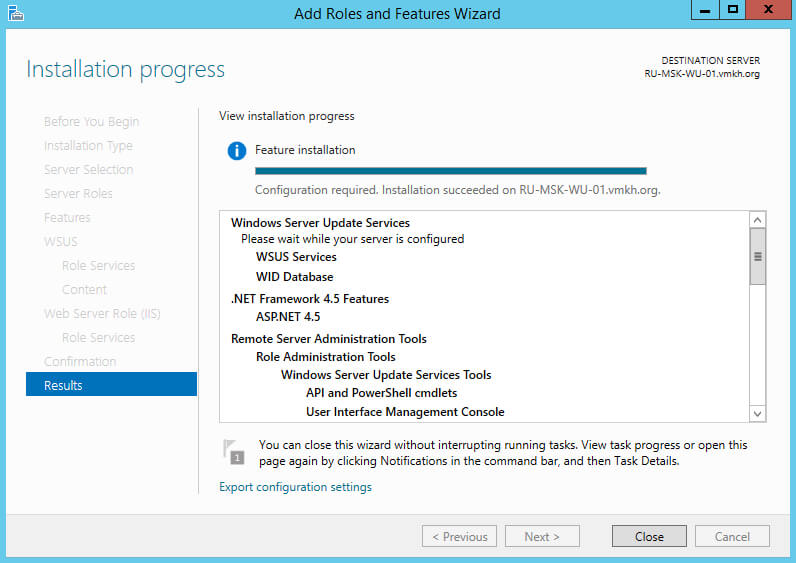This screenshot has width=796, height=563.
Task: Click the Windows Server Update Services Tools entry
Action: point(386,375)
